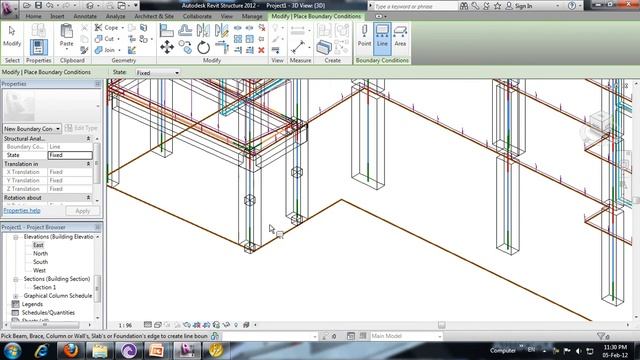The width and height of the screenshot is (640, 360).
Task: Open the Properties help link
Action: click(22, 211)
